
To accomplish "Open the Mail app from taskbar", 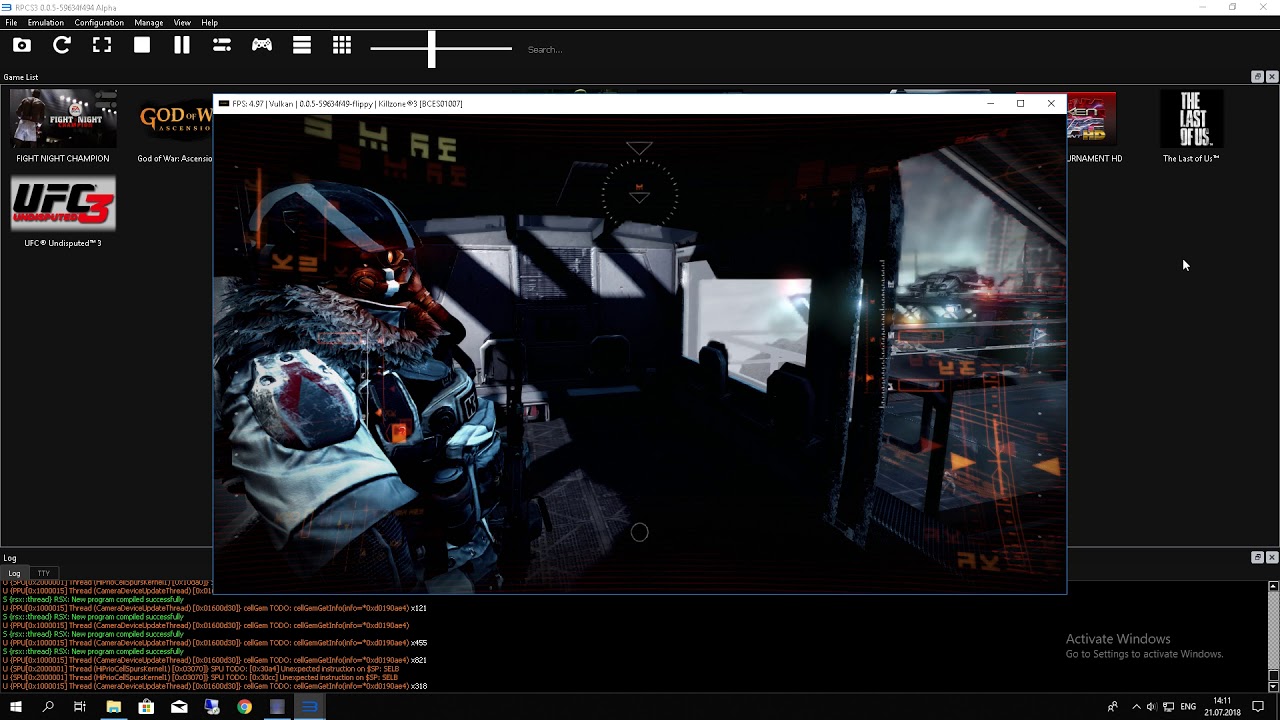I will point(179,706).
